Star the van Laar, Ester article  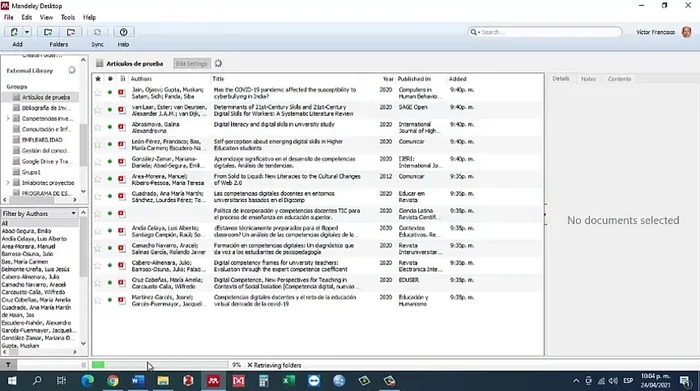click(x=98, y=110)
